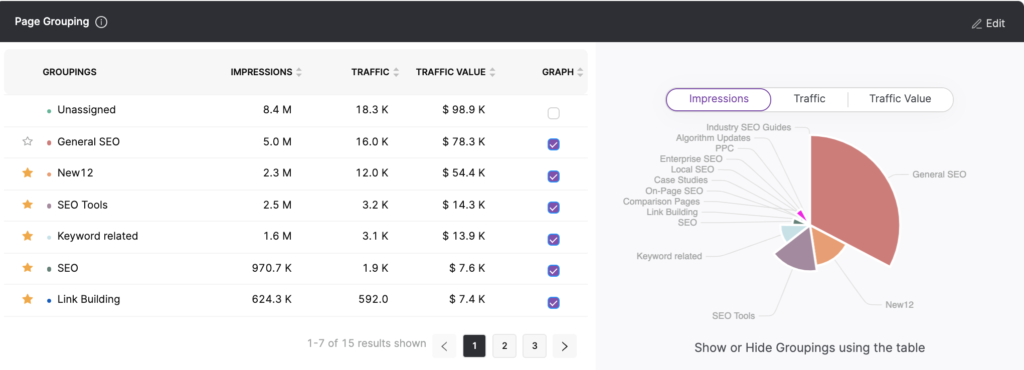The width and height of the screenshot is (1024, 370).
Task: Go to previous results page arrow
Action: tap(444, 346)
